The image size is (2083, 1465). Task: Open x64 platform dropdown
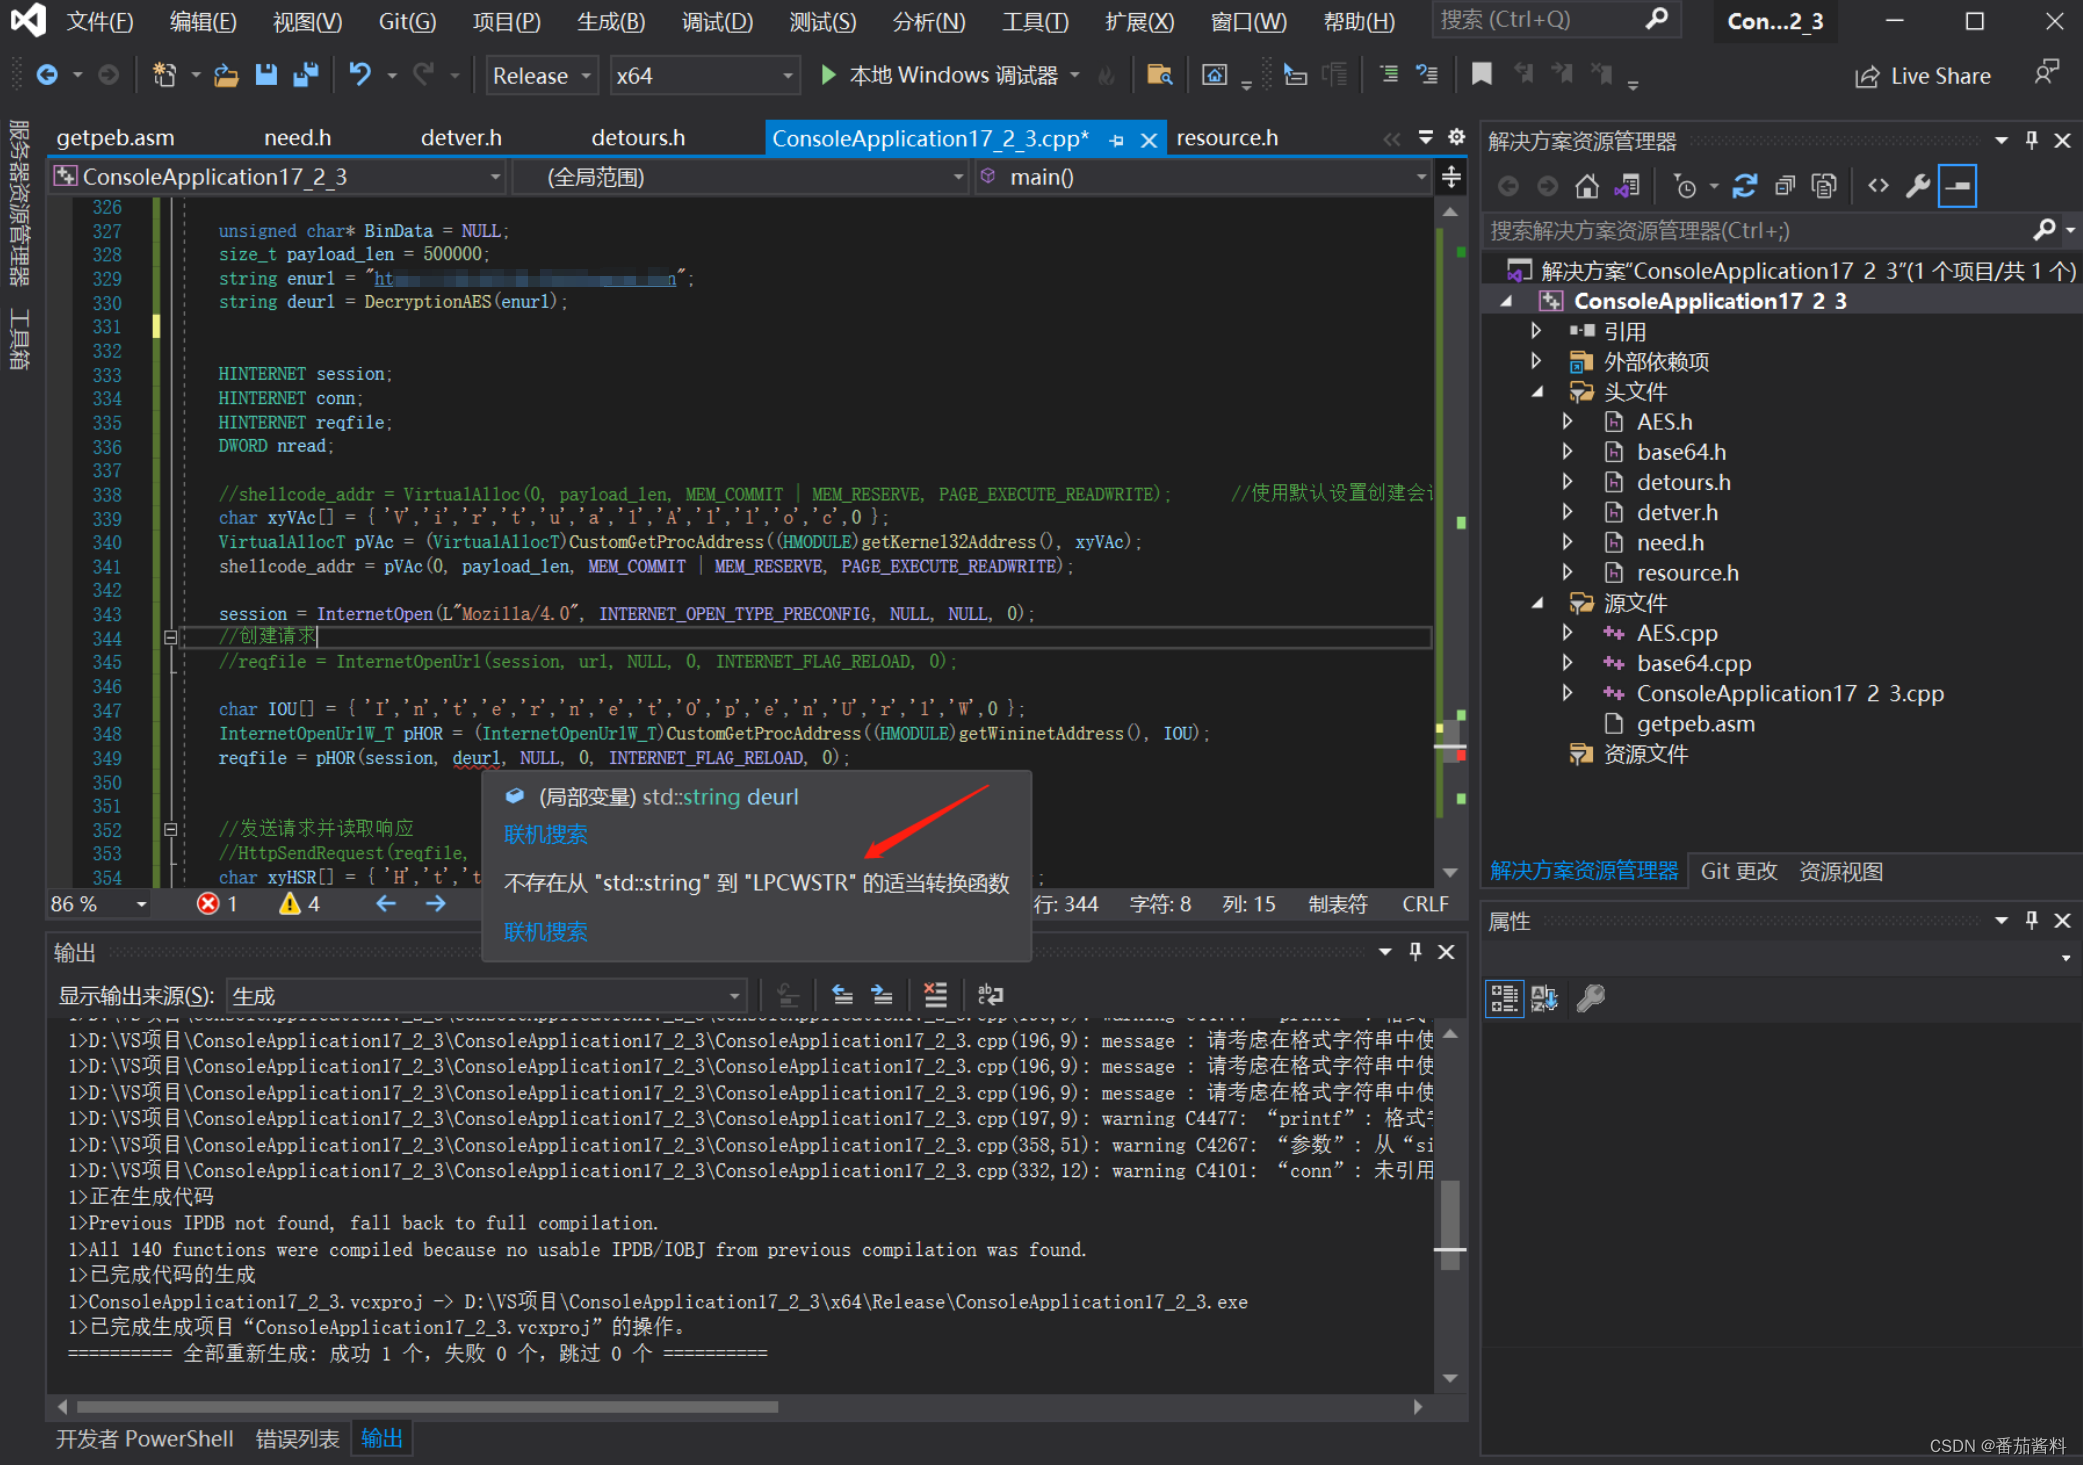pos(705,76)
